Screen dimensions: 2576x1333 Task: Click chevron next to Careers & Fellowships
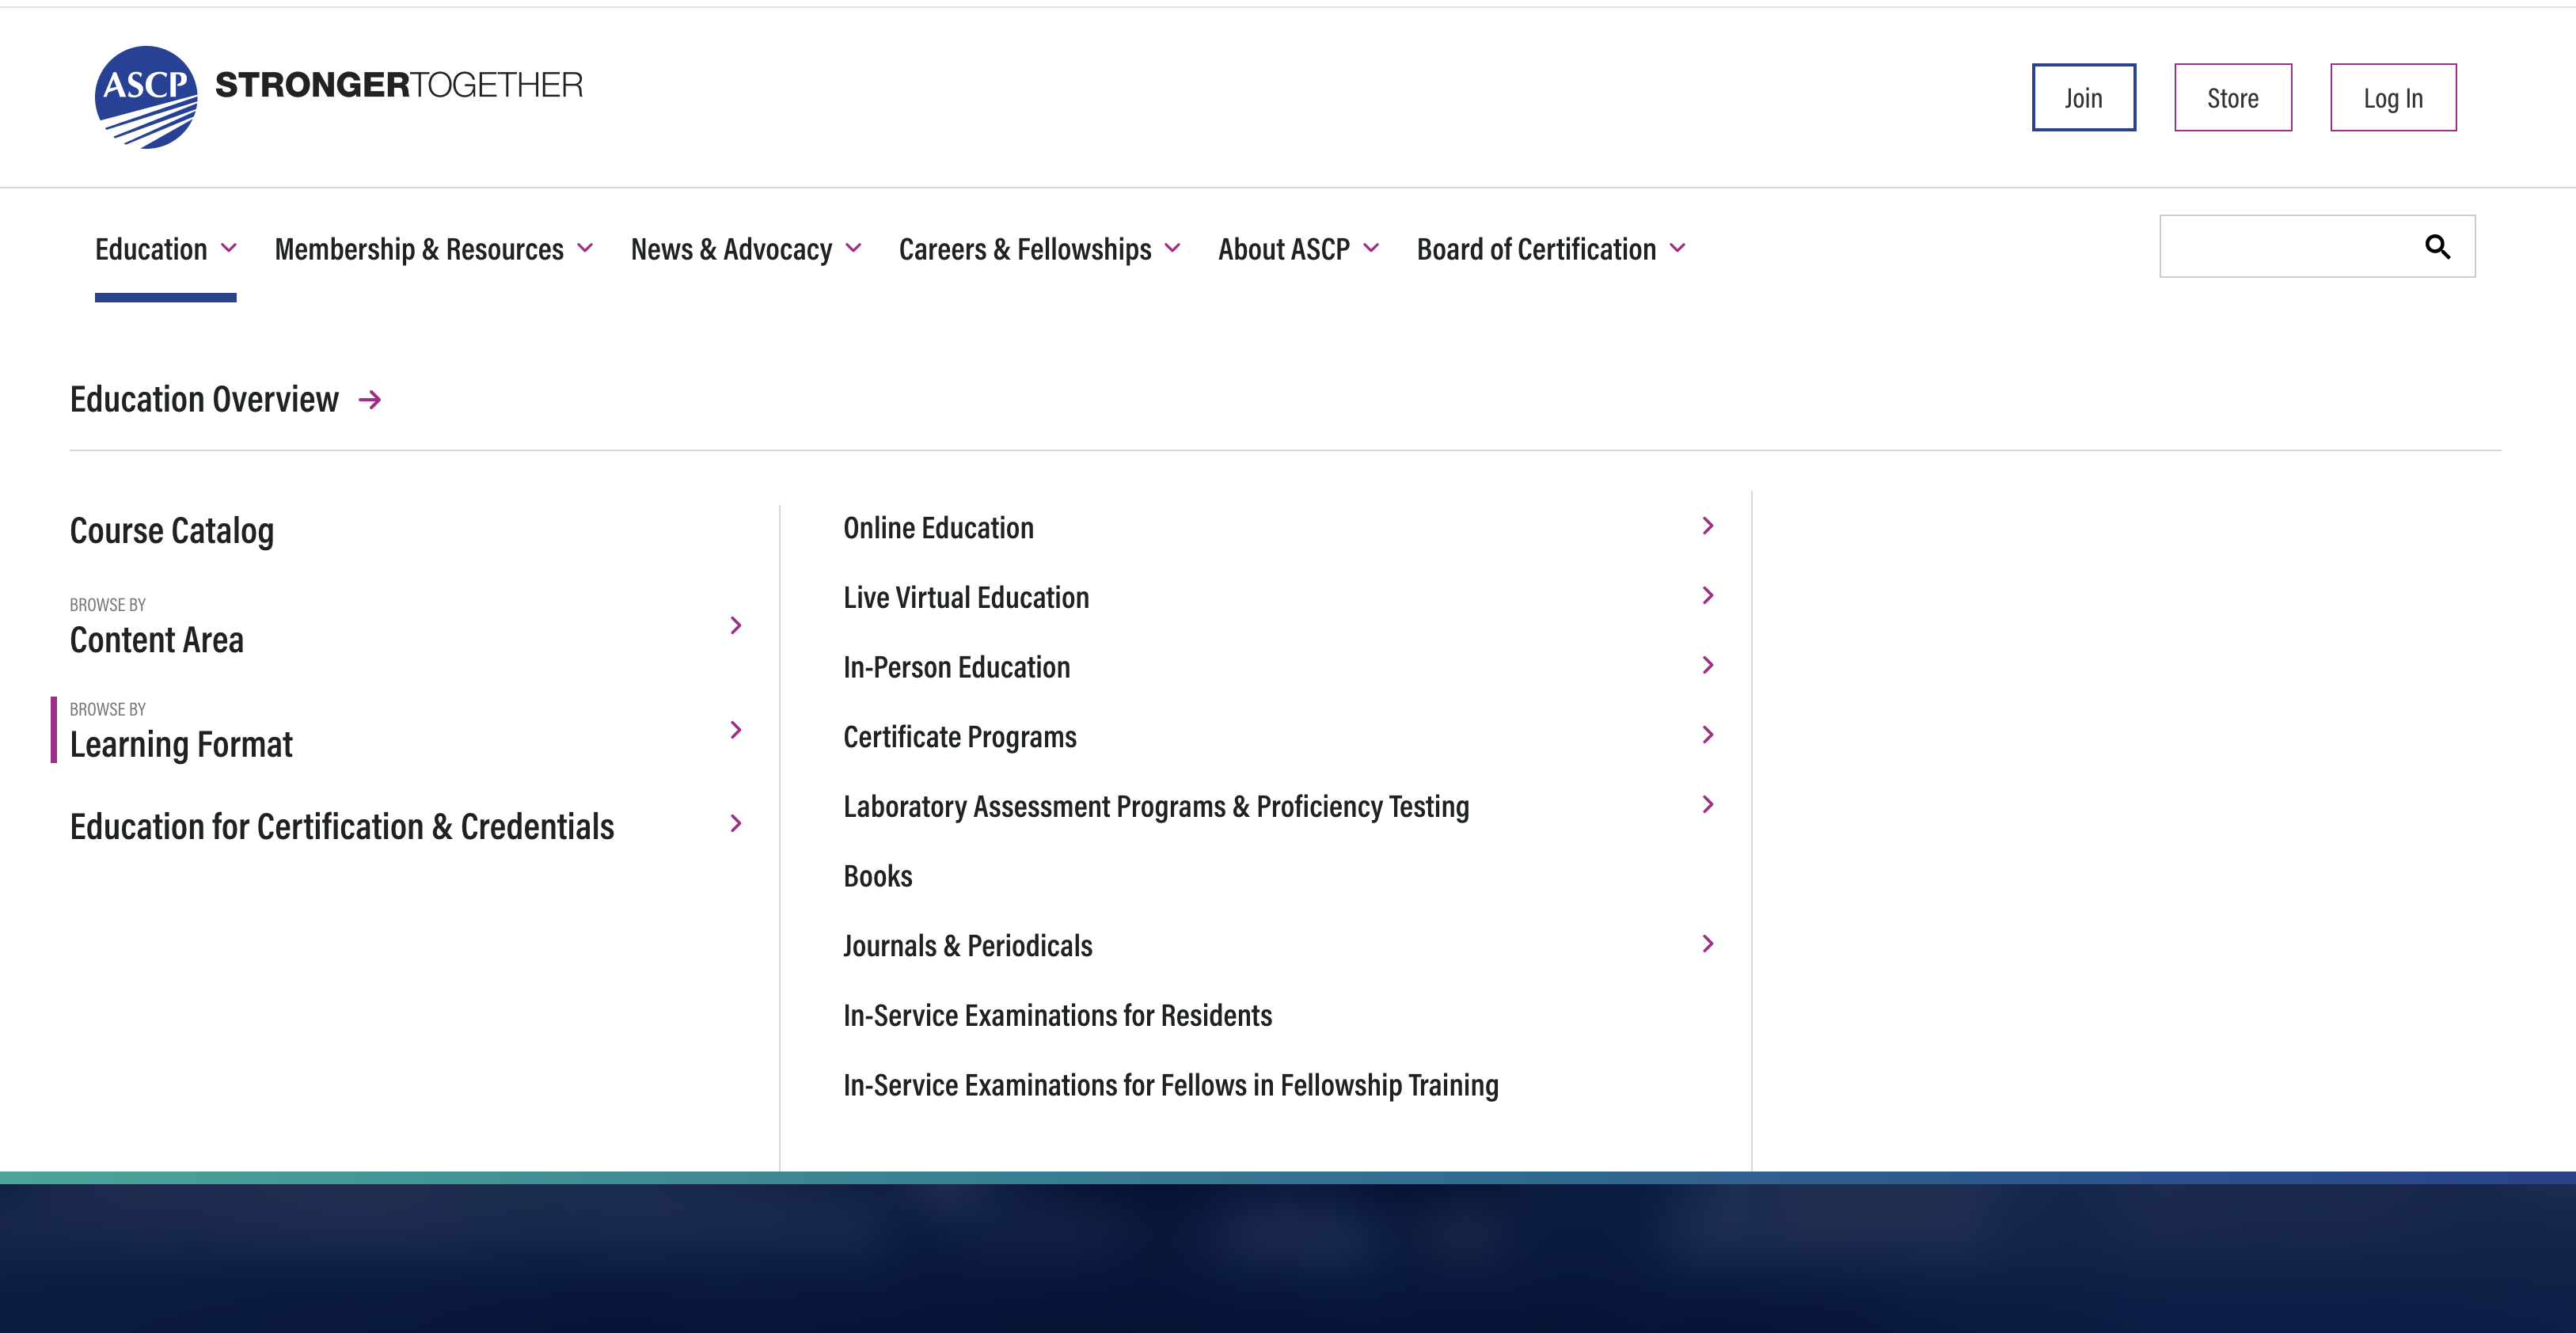1173,248
